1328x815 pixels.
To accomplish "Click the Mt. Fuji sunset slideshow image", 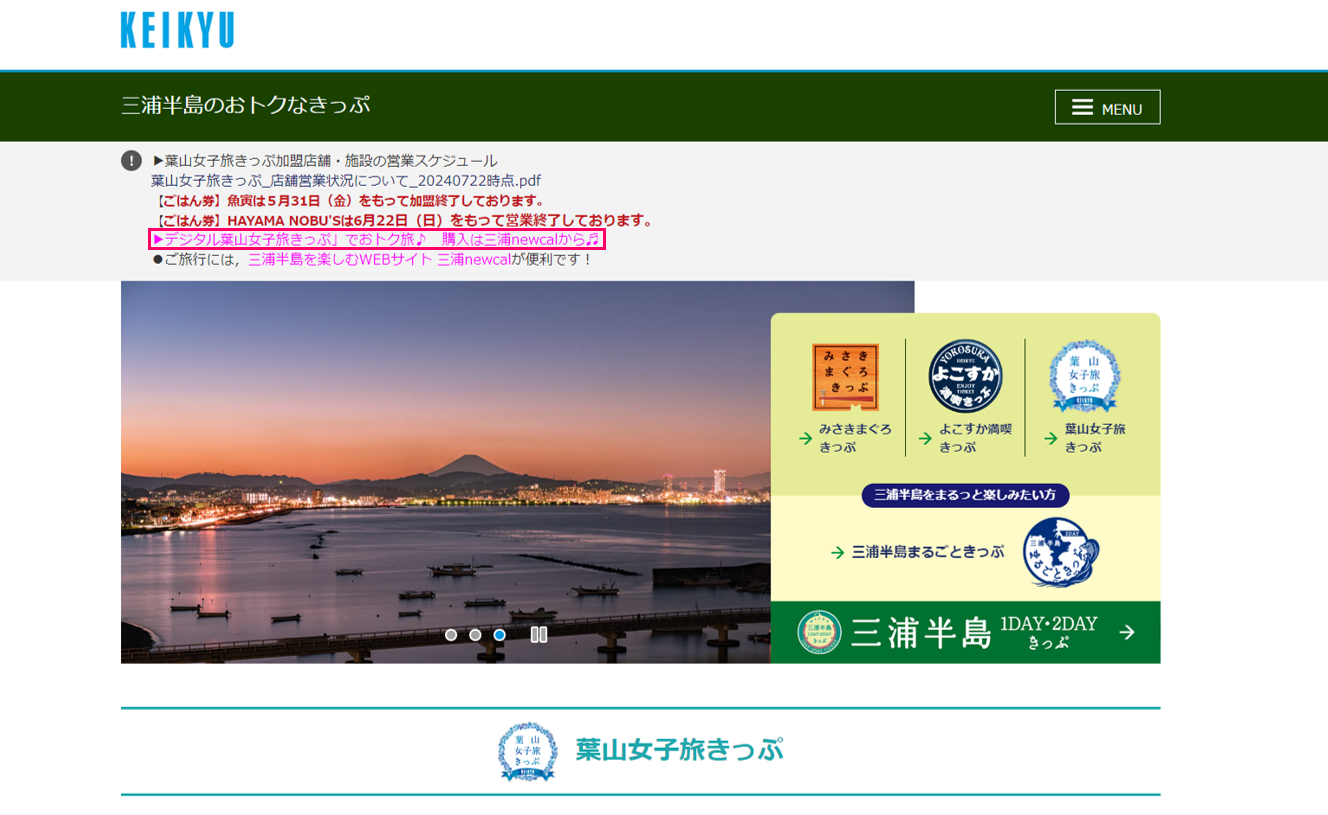I will (x=445, y=472).
